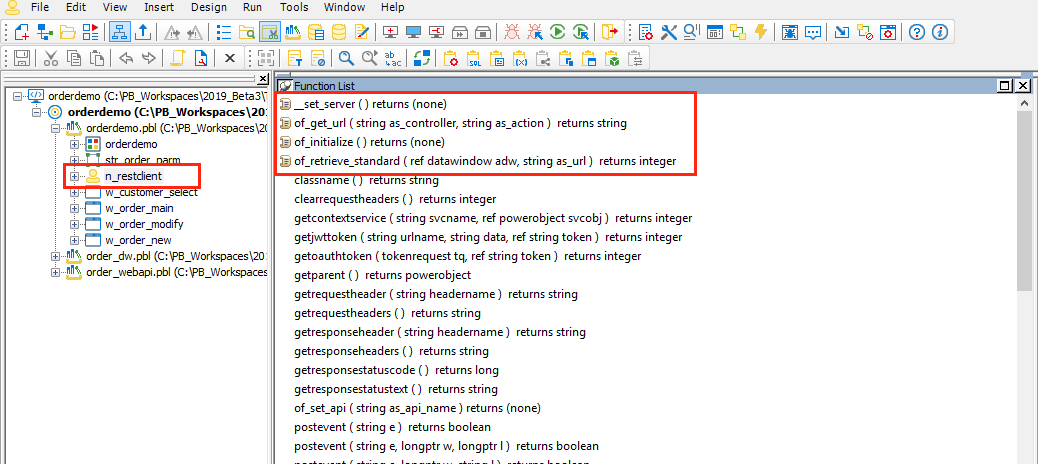Screen dimensions: 1038x464
Task: Close the System Tree pane
Action: click(x=263, y=79)
